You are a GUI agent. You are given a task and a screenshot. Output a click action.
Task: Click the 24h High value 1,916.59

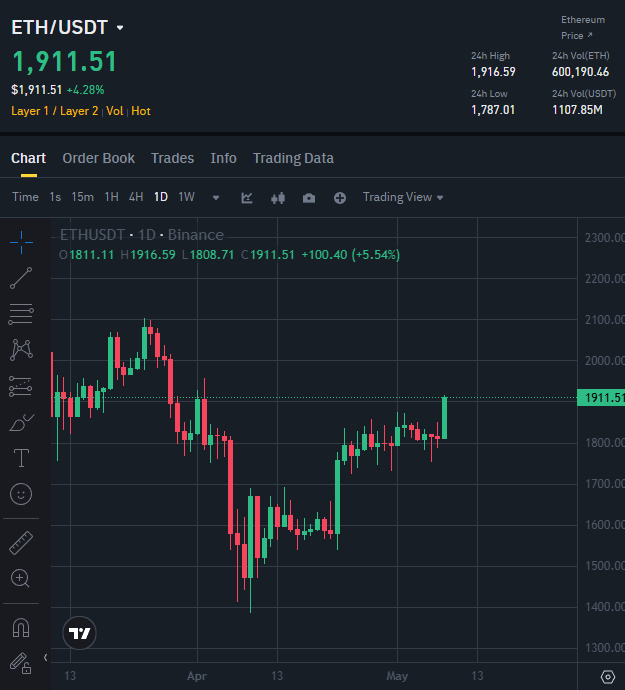493,72
